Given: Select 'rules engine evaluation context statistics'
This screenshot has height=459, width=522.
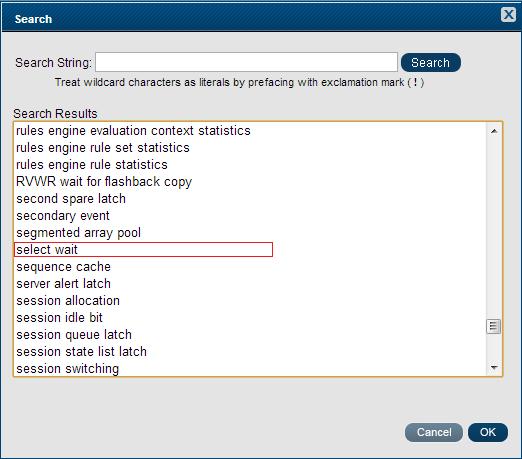Looking at the screenshot, I should 133,131.
